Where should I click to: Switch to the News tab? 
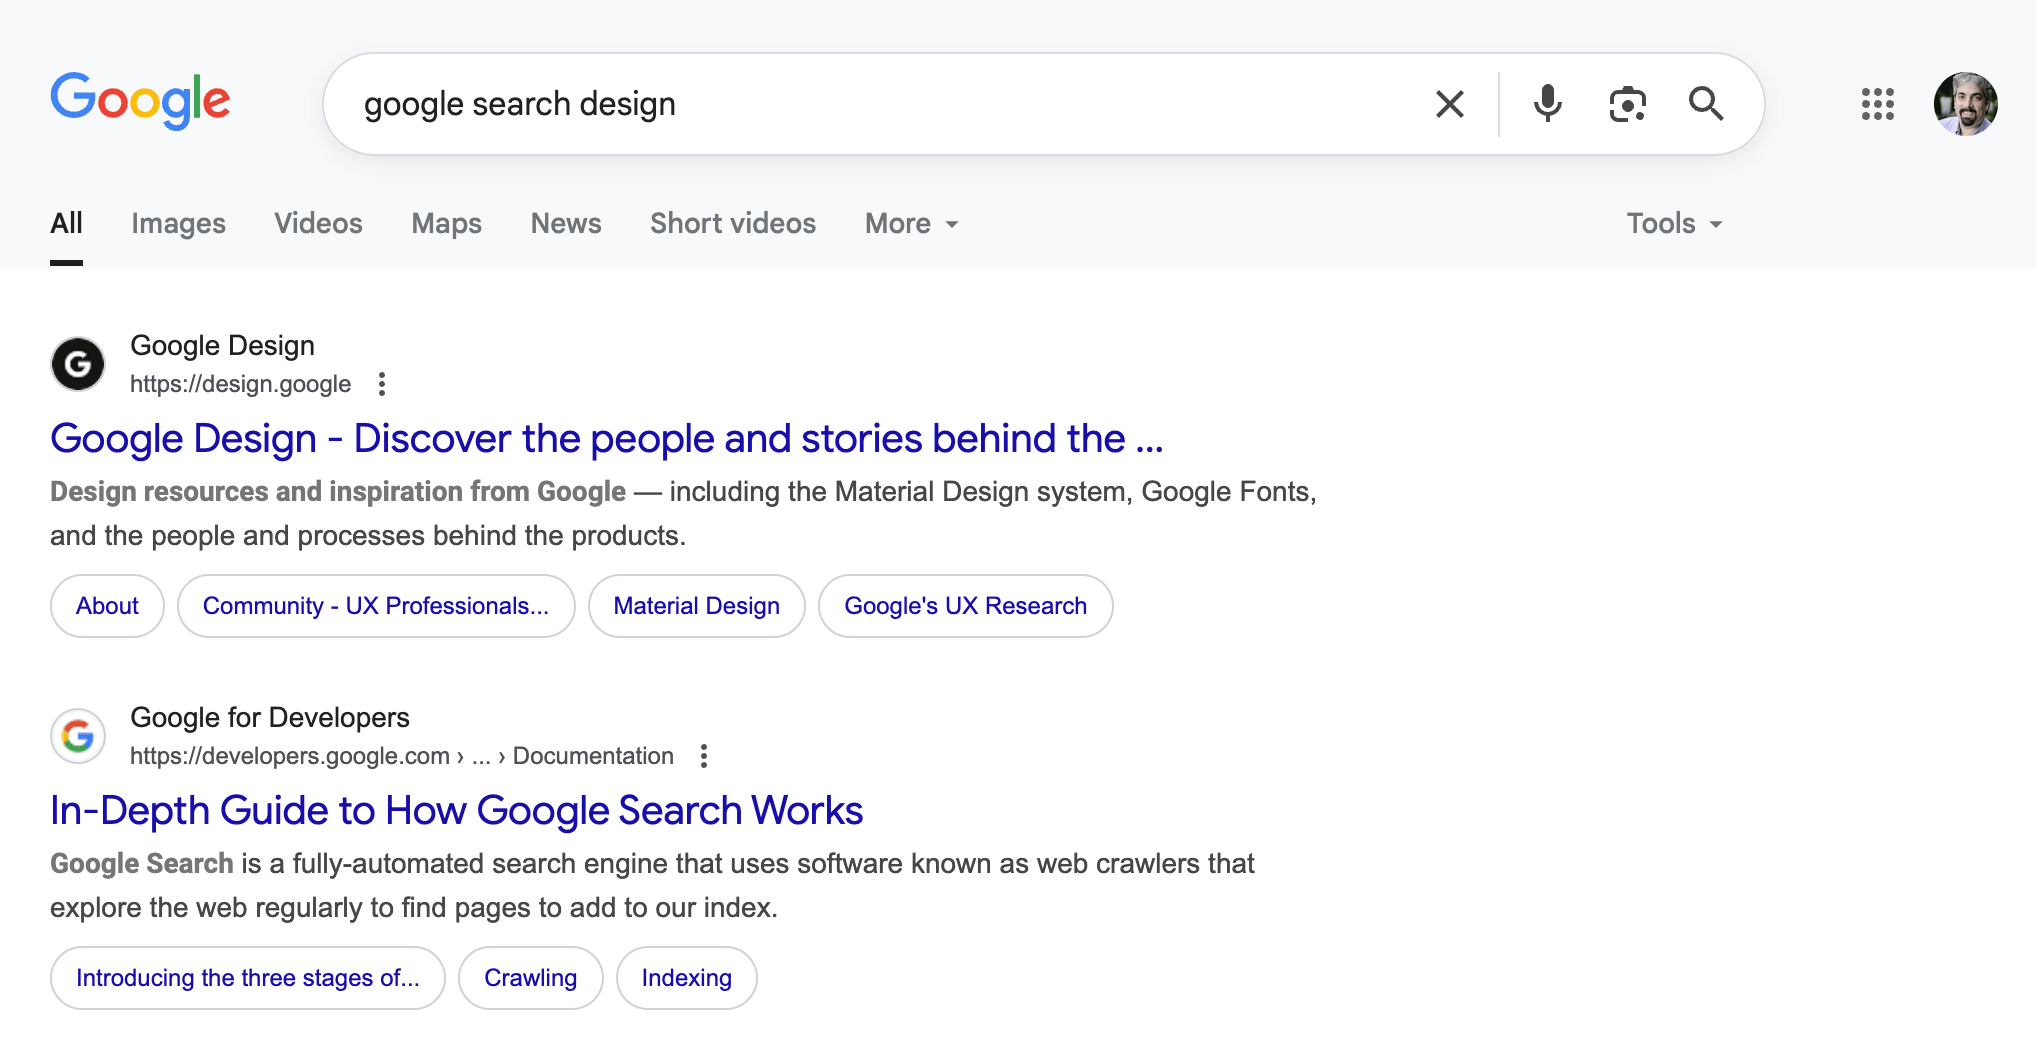[566, 223]
